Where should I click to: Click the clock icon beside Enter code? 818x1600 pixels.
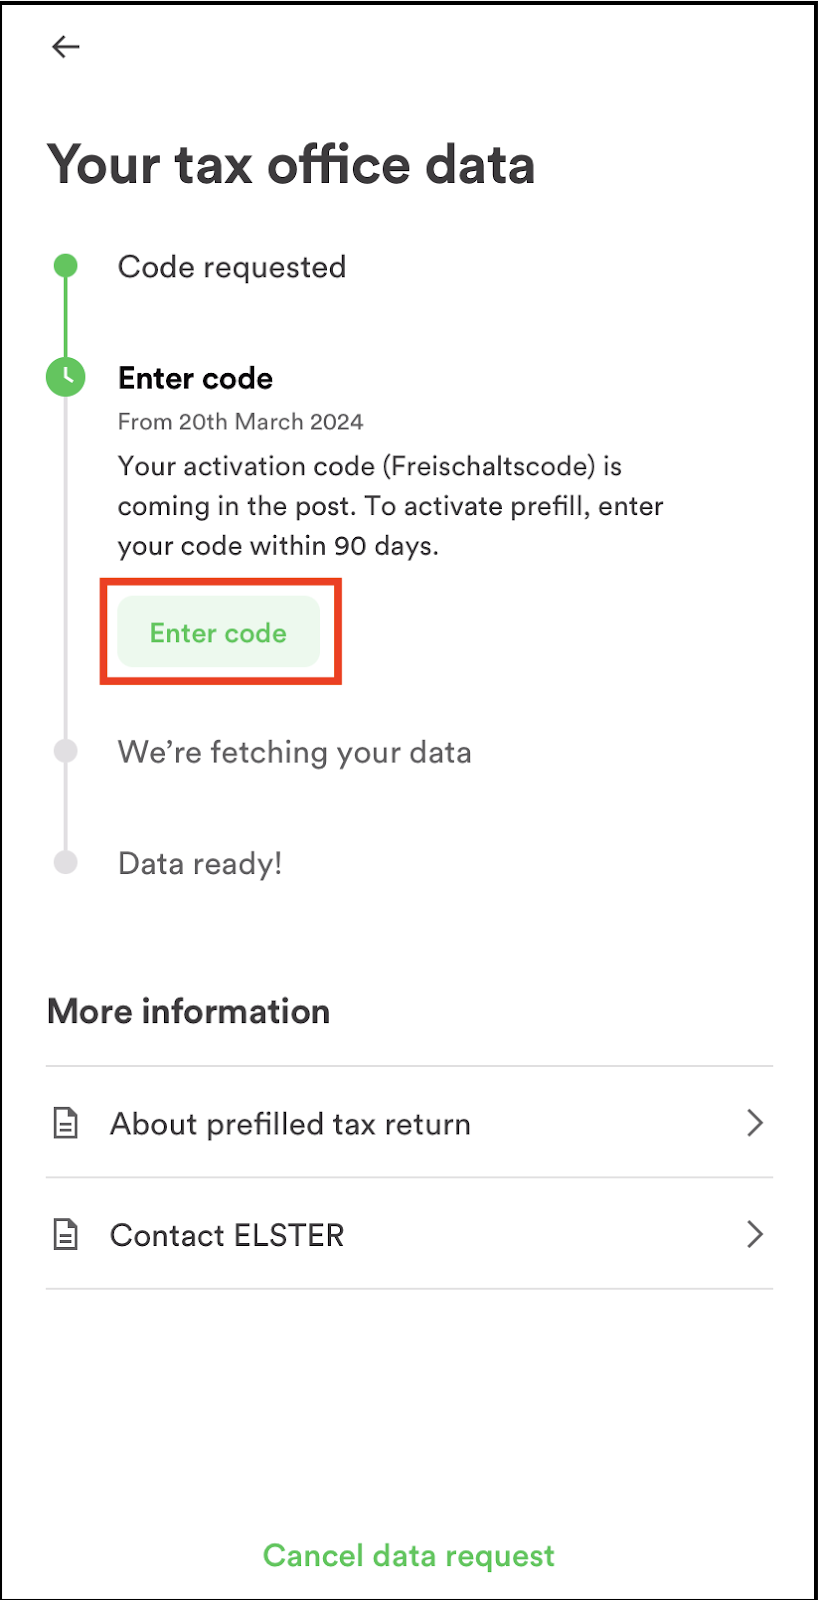pyautogui.click(x=66, y=377)
